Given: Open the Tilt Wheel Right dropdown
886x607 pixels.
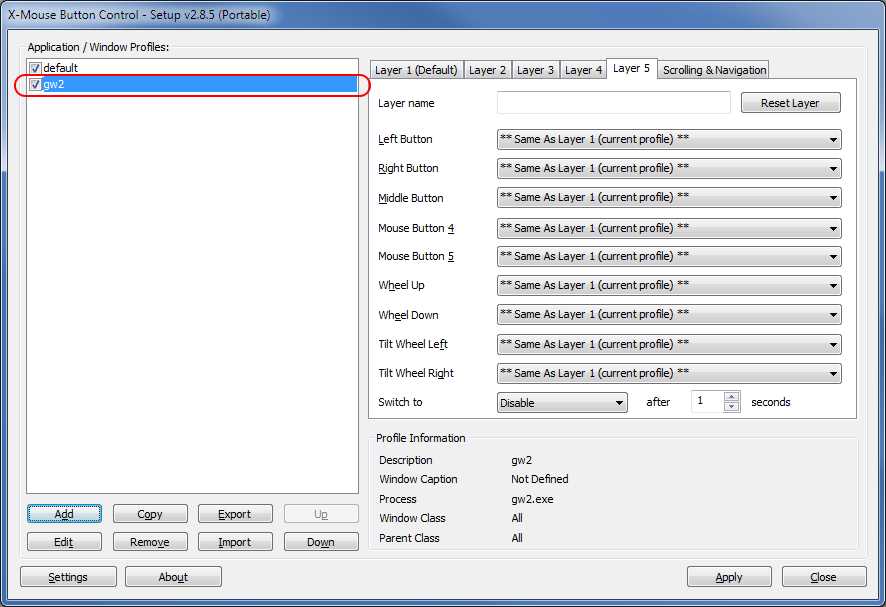Looking at the screenshot, I should [668, 374].
